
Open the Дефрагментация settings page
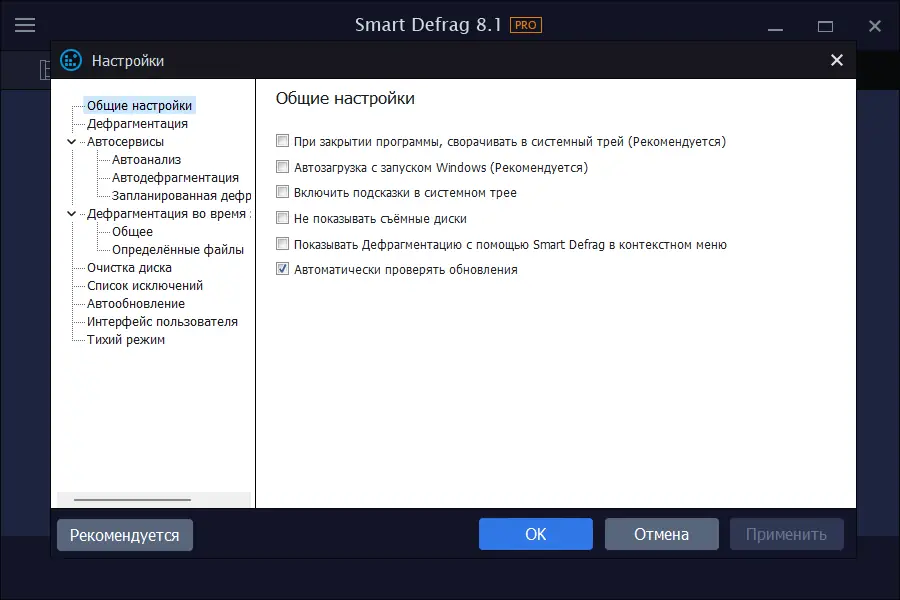pyautogui.click(x=137, y=123)
